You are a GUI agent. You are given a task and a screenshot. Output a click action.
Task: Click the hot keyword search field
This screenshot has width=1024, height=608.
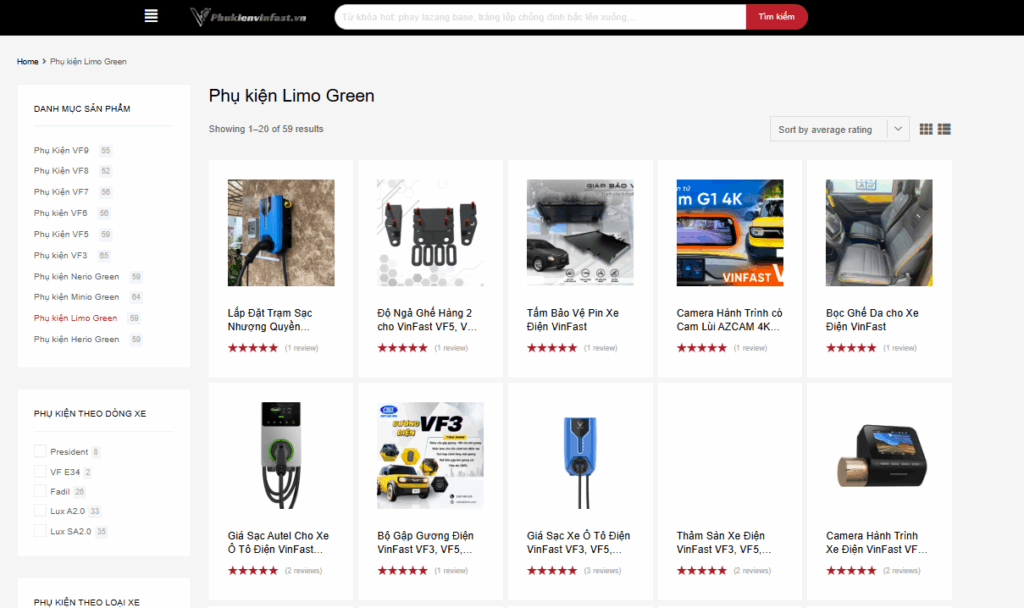[540, 17]
